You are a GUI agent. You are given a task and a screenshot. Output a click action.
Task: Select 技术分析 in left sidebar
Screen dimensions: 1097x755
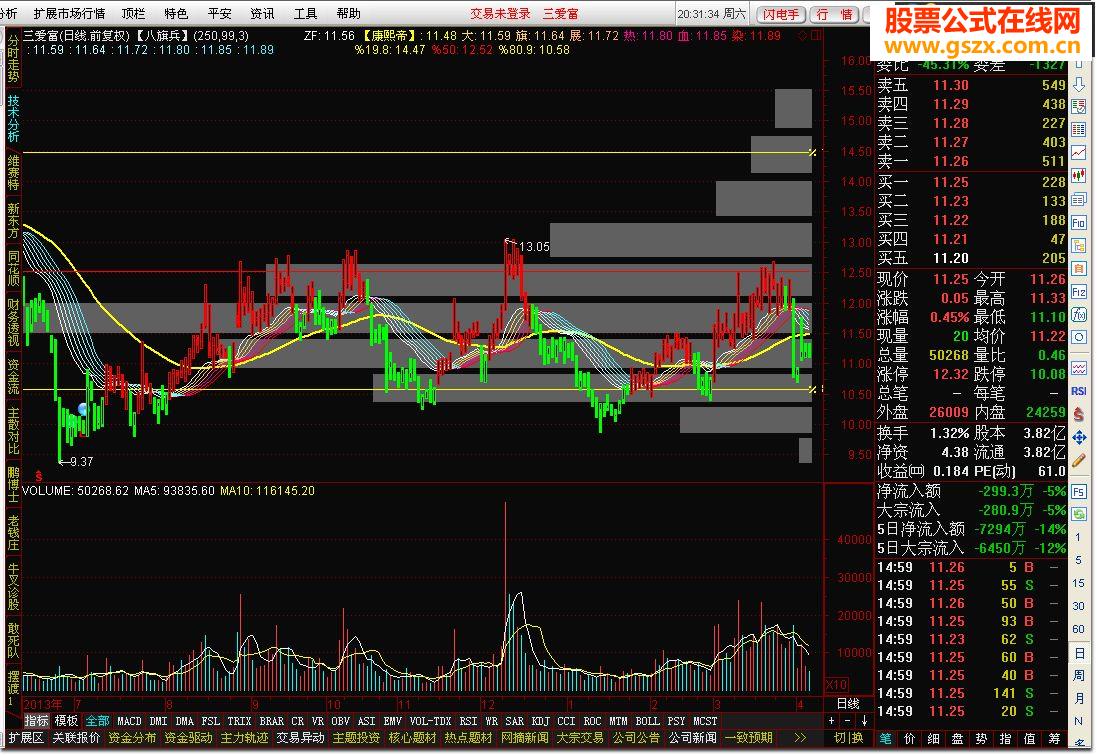point(13,118)
